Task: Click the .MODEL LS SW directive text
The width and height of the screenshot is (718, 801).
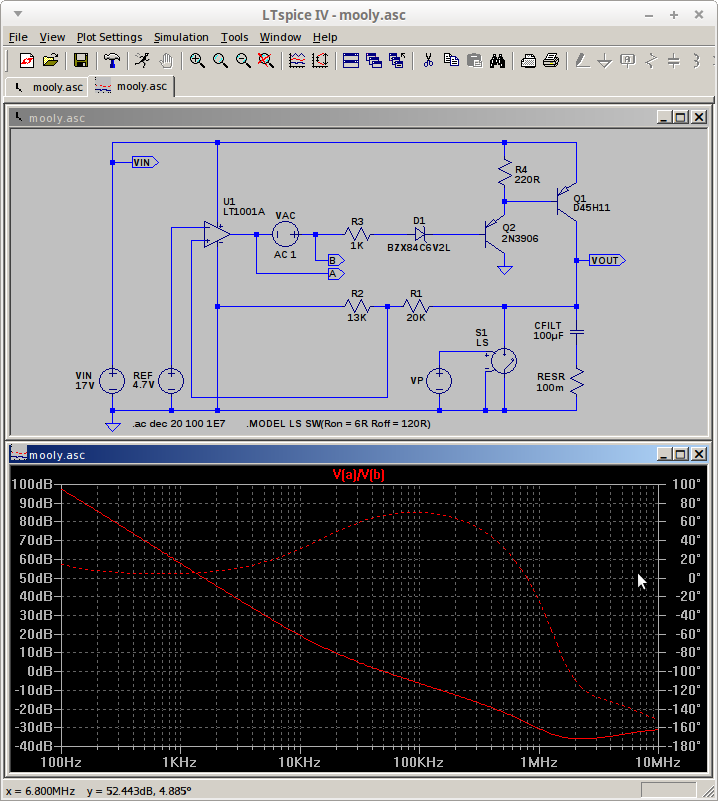Action: click(x=339, y=423)
